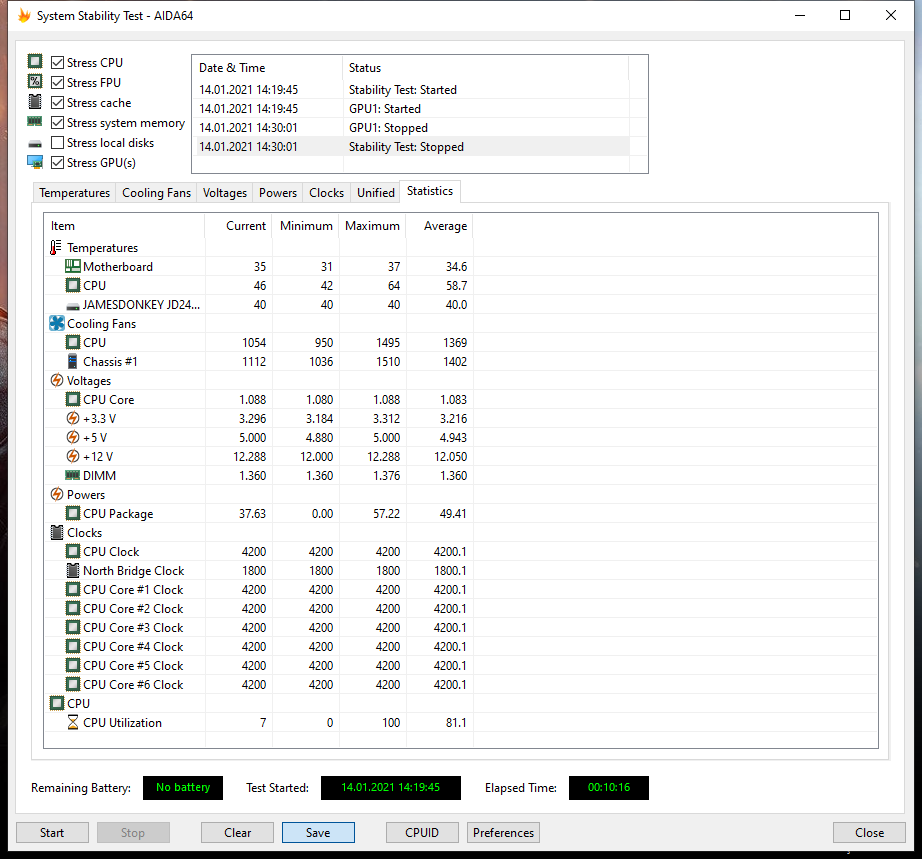This screenshot has height=859, width=922.
Task: Click the CPU Core chip icon under Voltages
Action: coord(72,399)
